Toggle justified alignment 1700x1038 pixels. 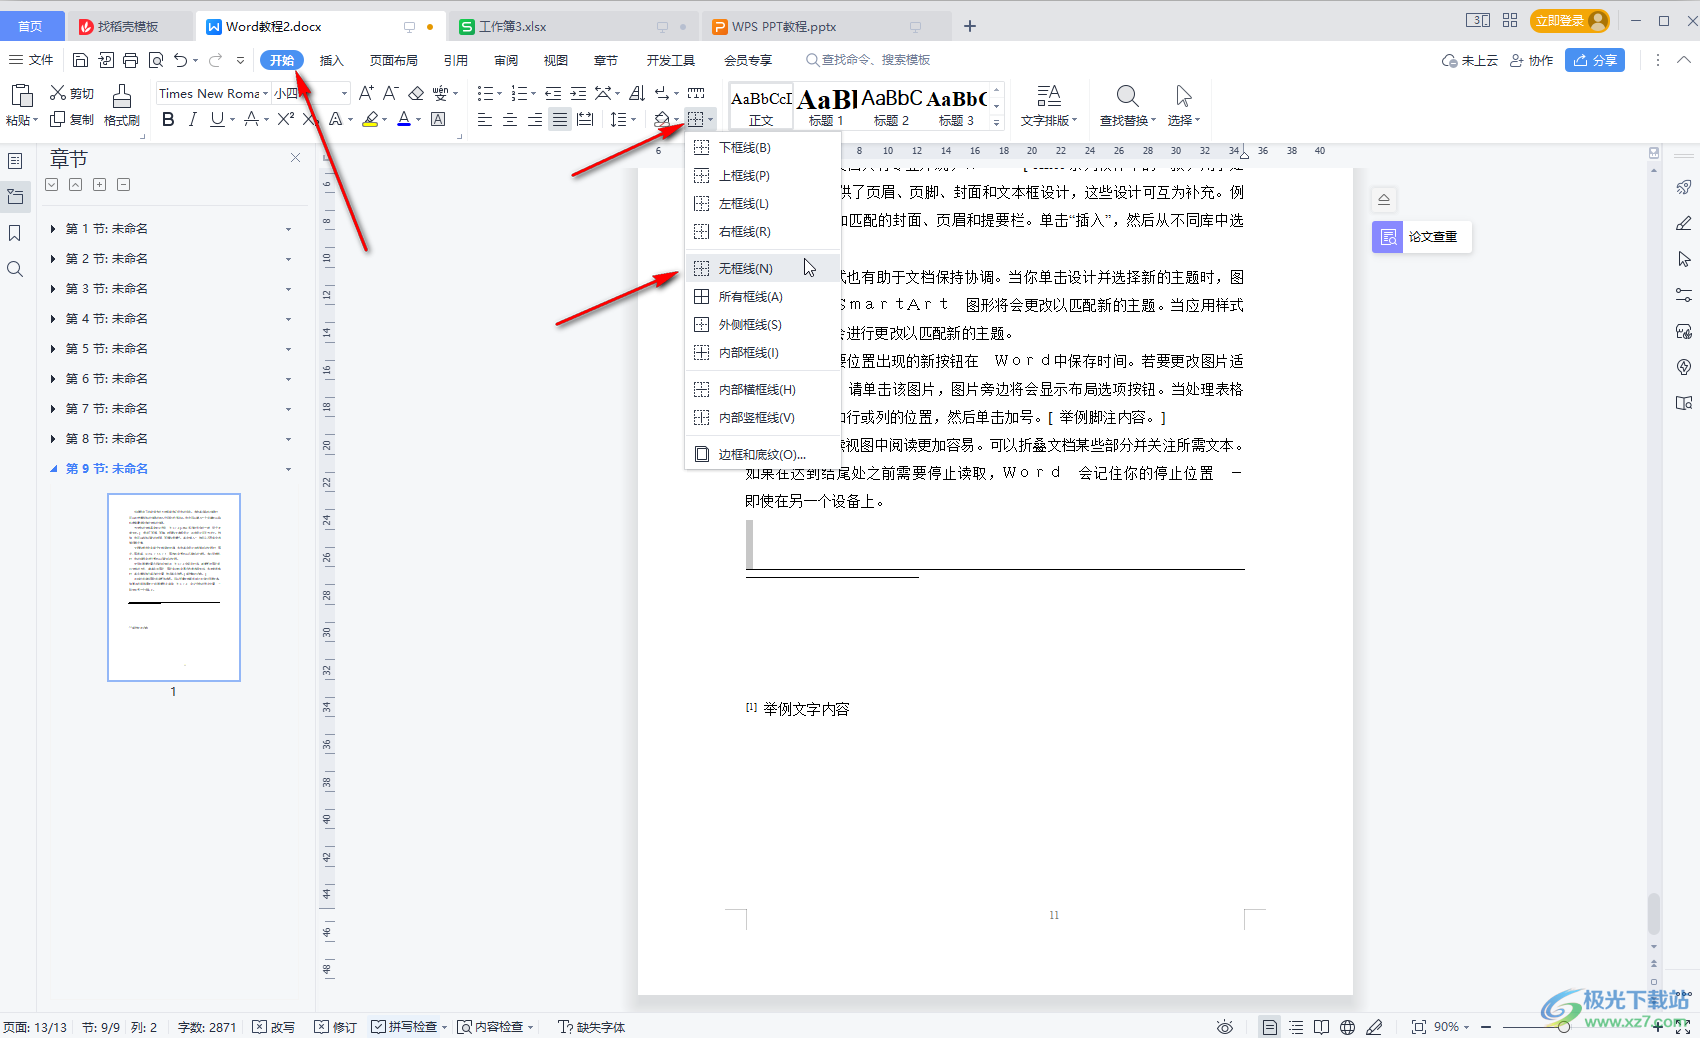(x=560, y=119)
